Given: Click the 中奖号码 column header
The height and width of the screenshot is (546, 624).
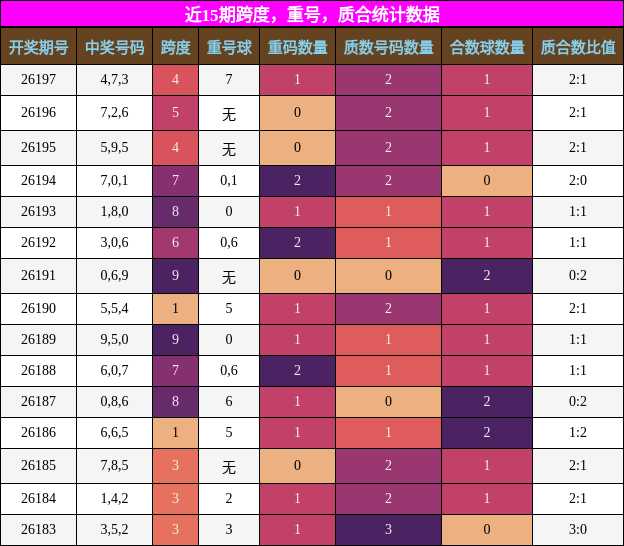Looking at the screenshot, I should coord(115,47).
